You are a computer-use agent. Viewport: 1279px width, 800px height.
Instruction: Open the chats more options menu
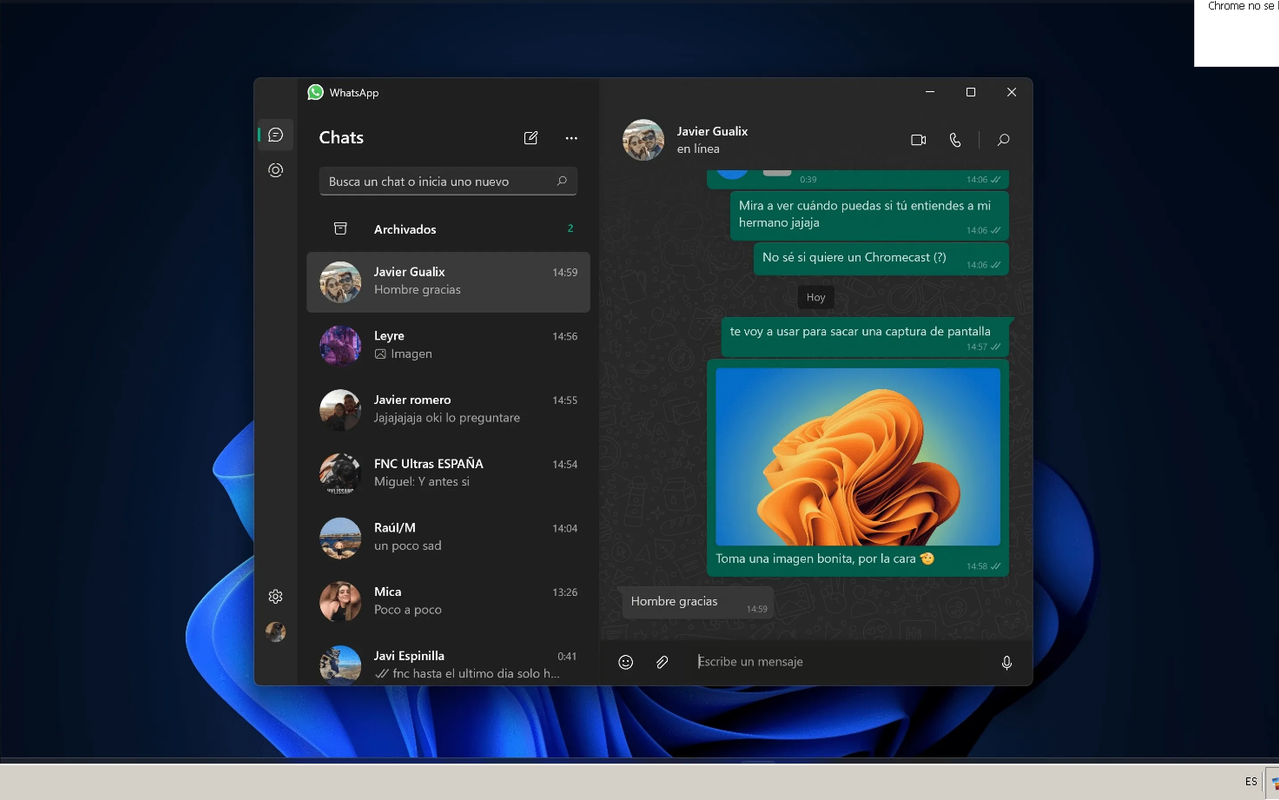[x=571, y=138]
